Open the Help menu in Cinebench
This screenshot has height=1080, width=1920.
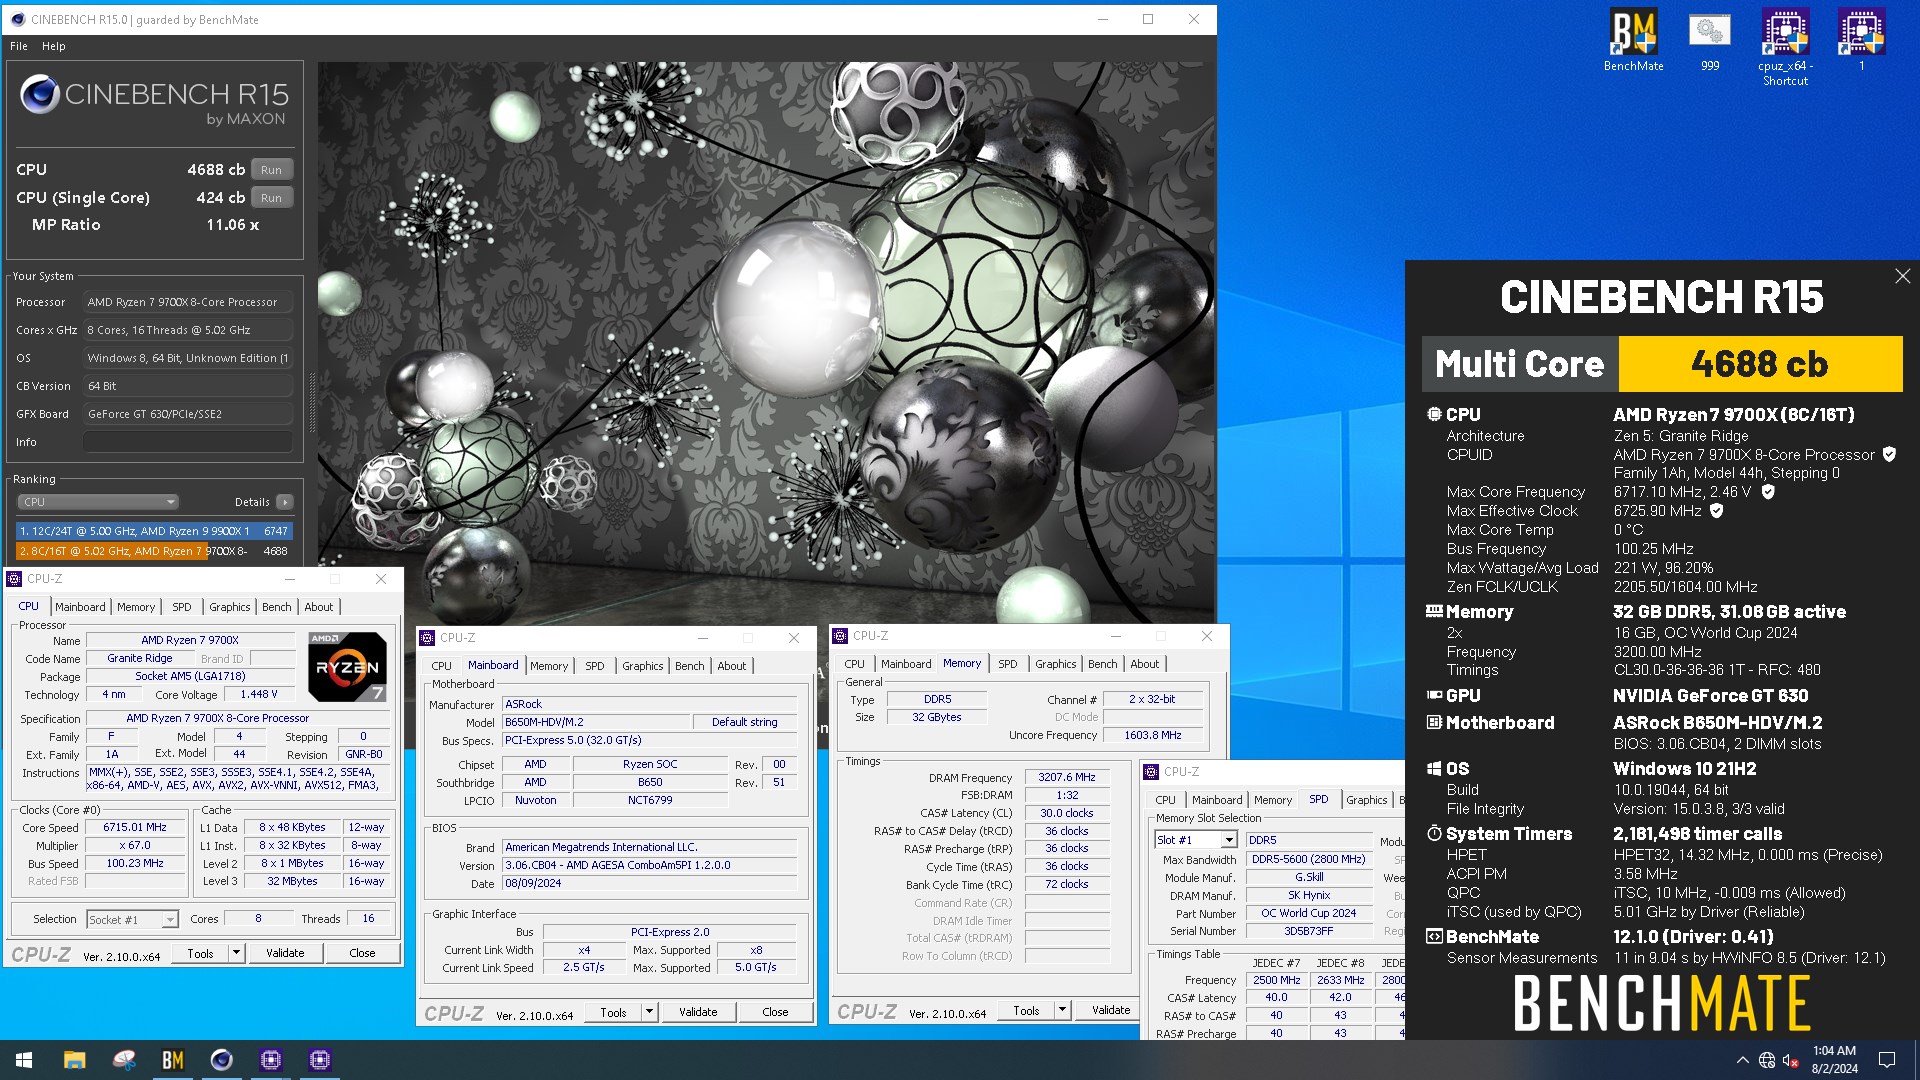pyautogui.click(x=54, y=46)
